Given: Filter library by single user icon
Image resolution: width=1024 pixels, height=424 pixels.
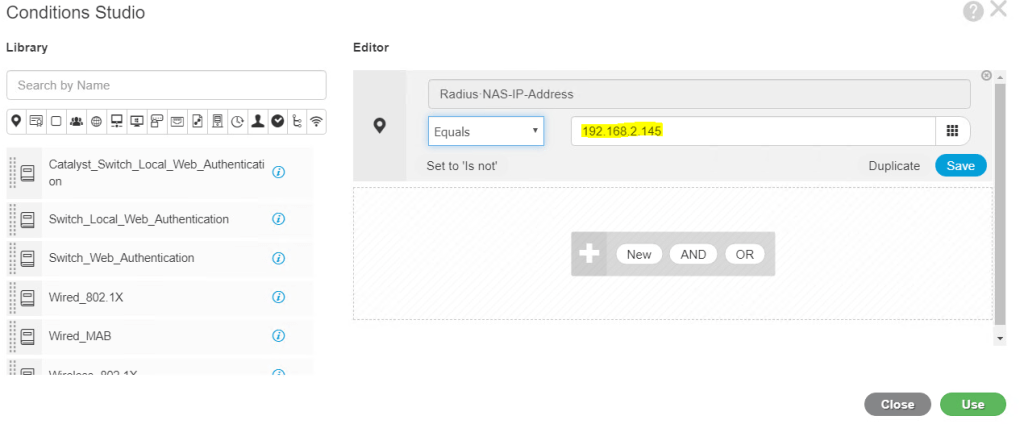Looking at the screenshot, I should click(x=257, y=121).
